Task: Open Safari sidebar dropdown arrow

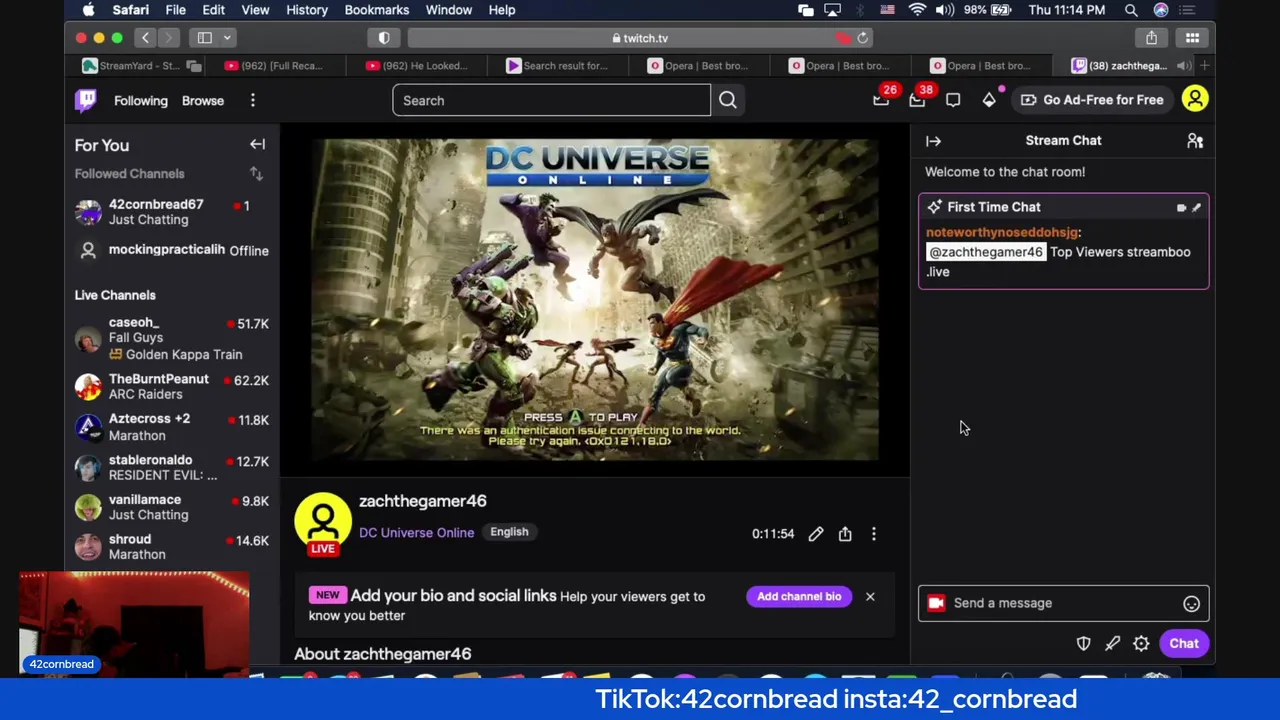Action: click(x=227, y=38)
